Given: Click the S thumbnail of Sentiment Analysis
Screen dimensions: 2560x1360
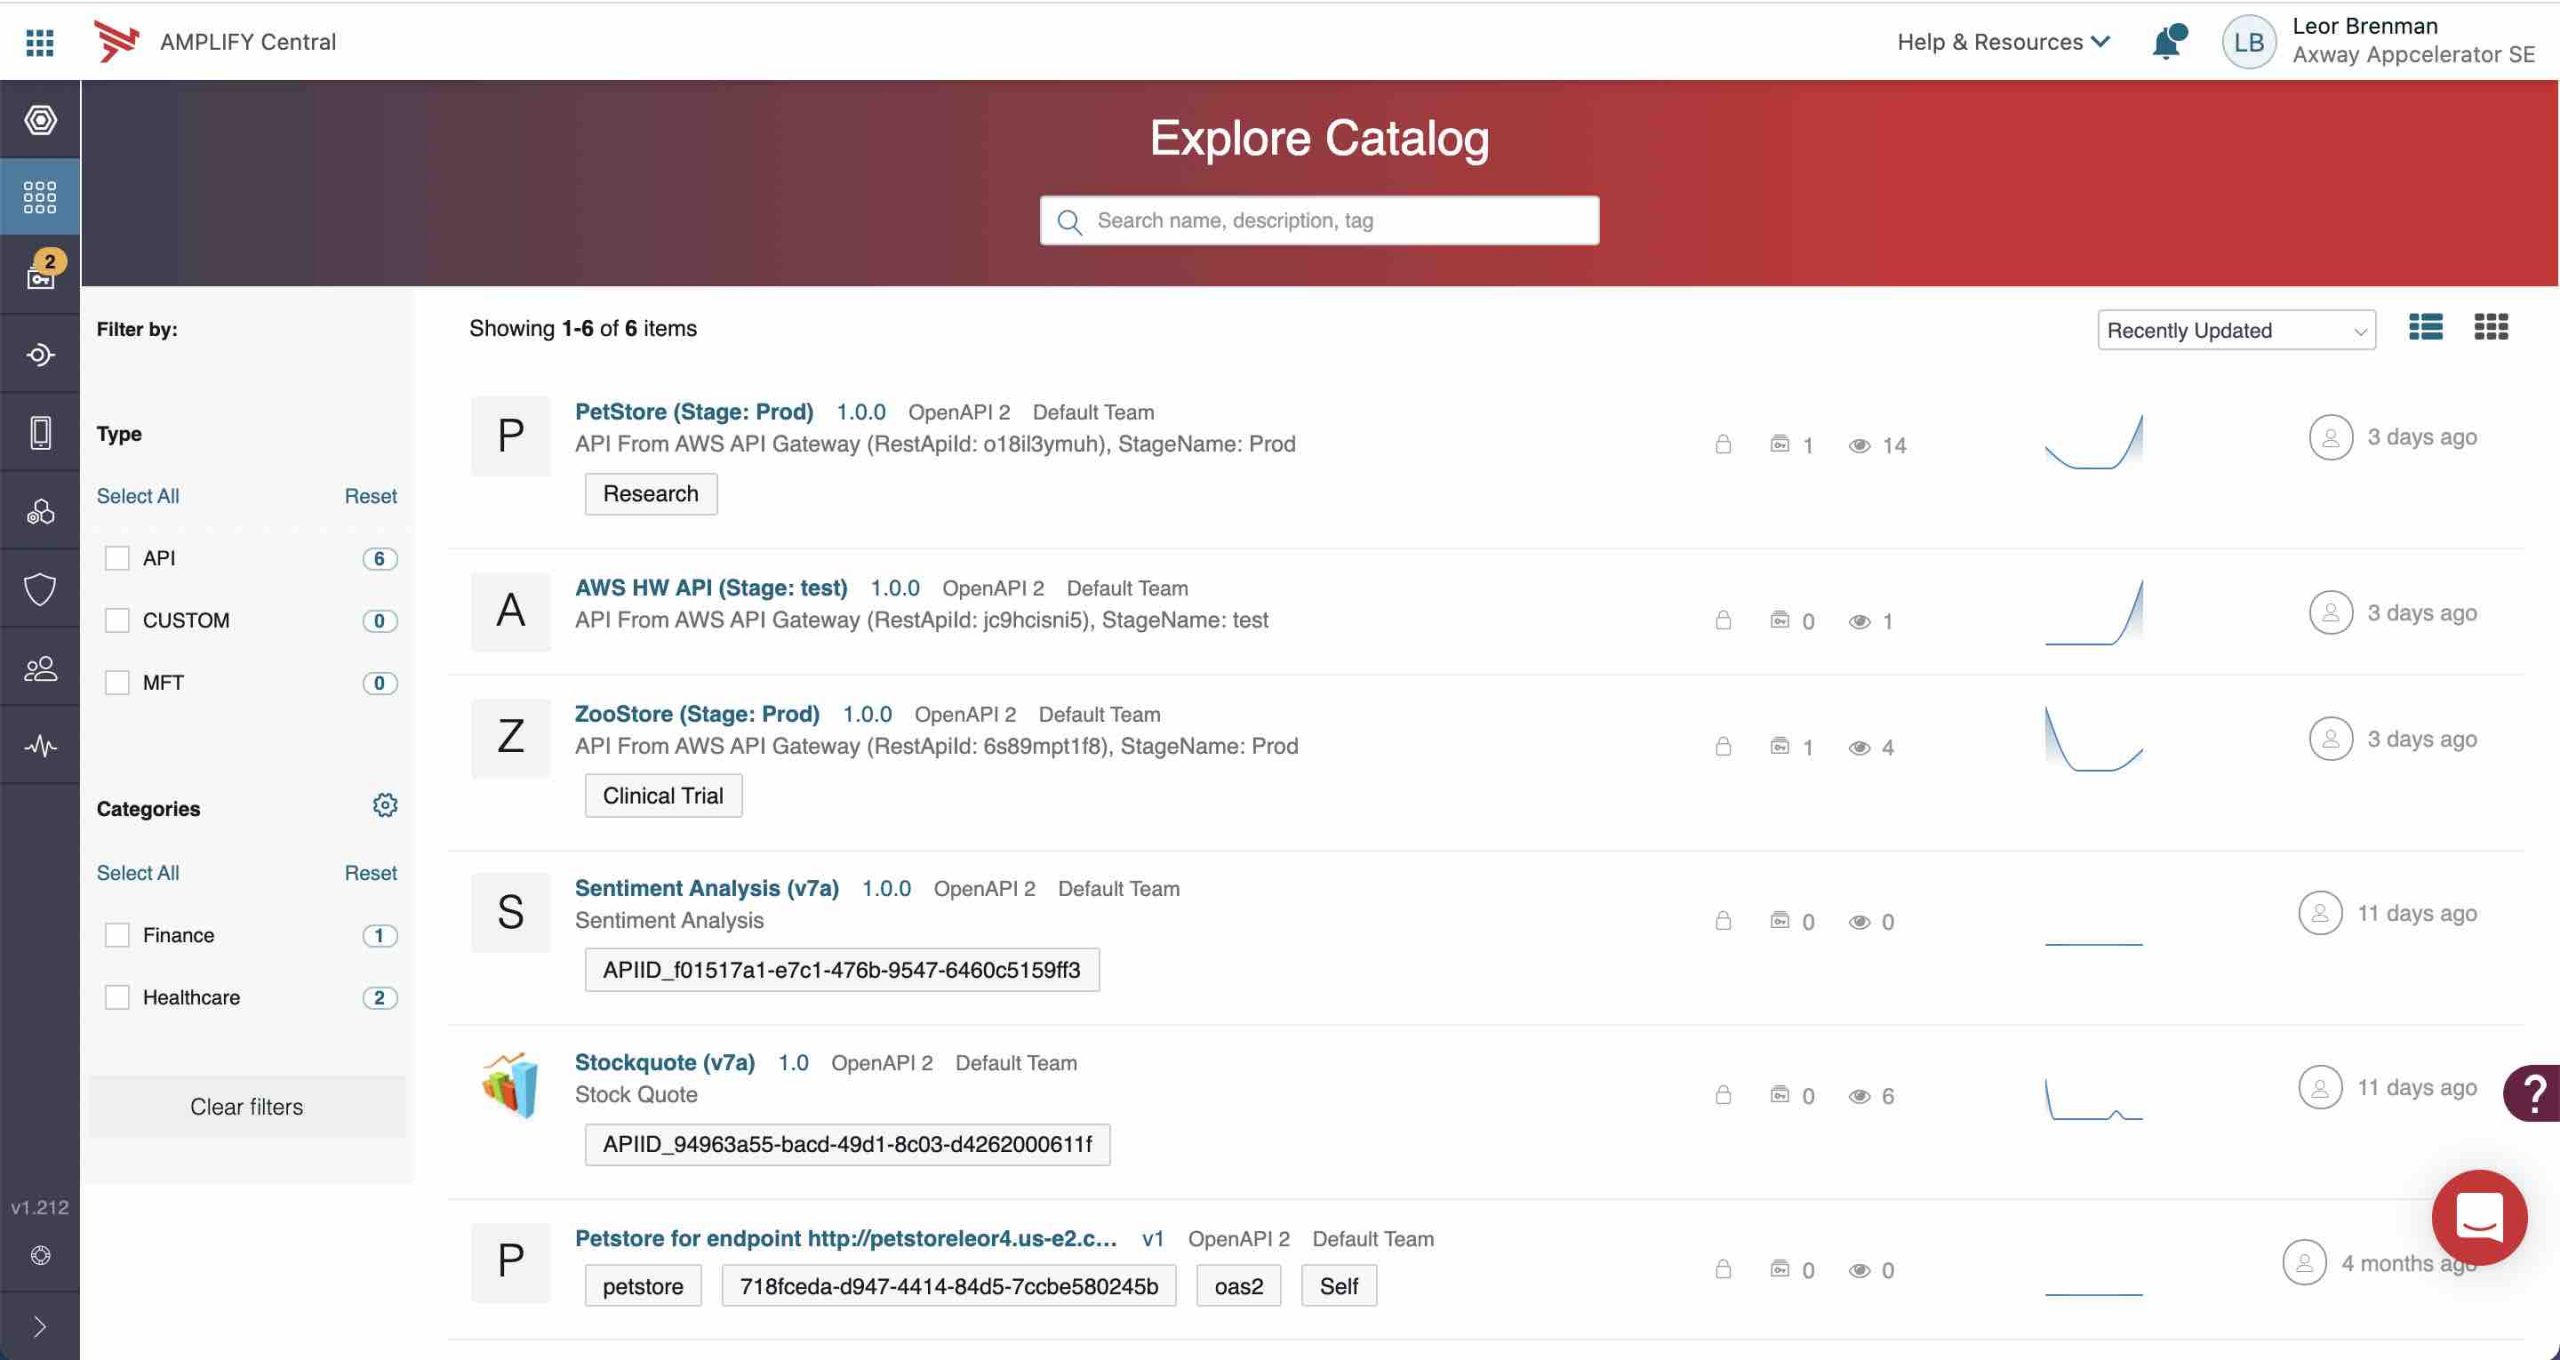Looking at the screenshot, I should [x=511, y=912].
